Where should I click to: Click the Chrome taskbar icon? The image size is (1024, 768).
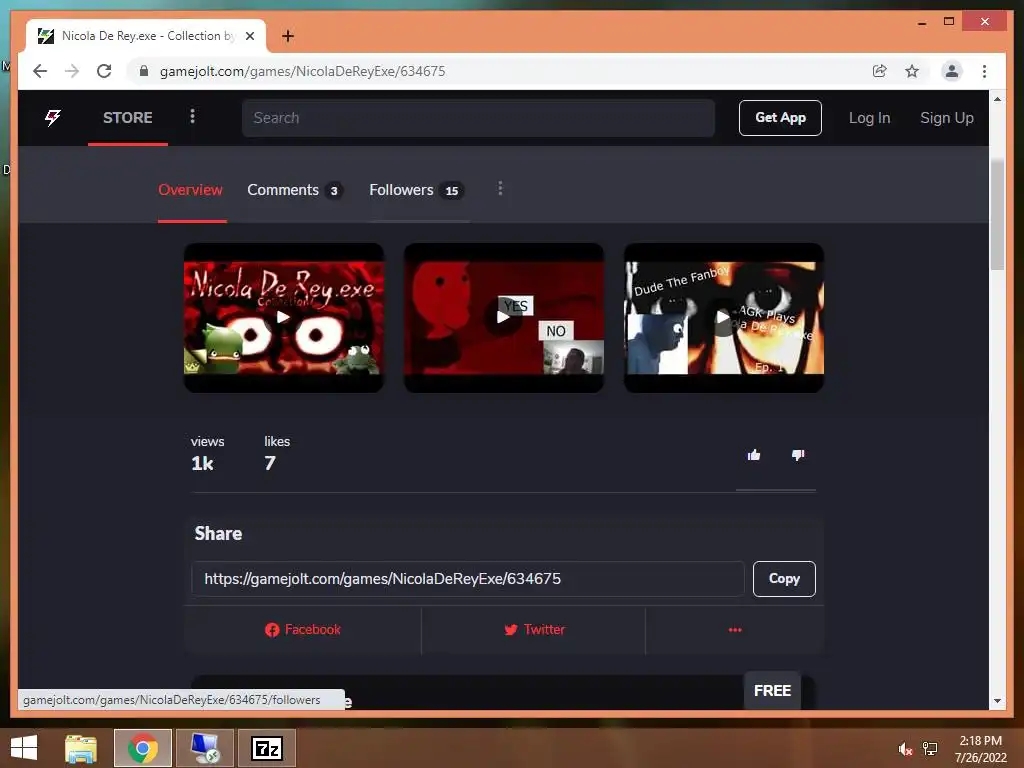tap(143, 748)
